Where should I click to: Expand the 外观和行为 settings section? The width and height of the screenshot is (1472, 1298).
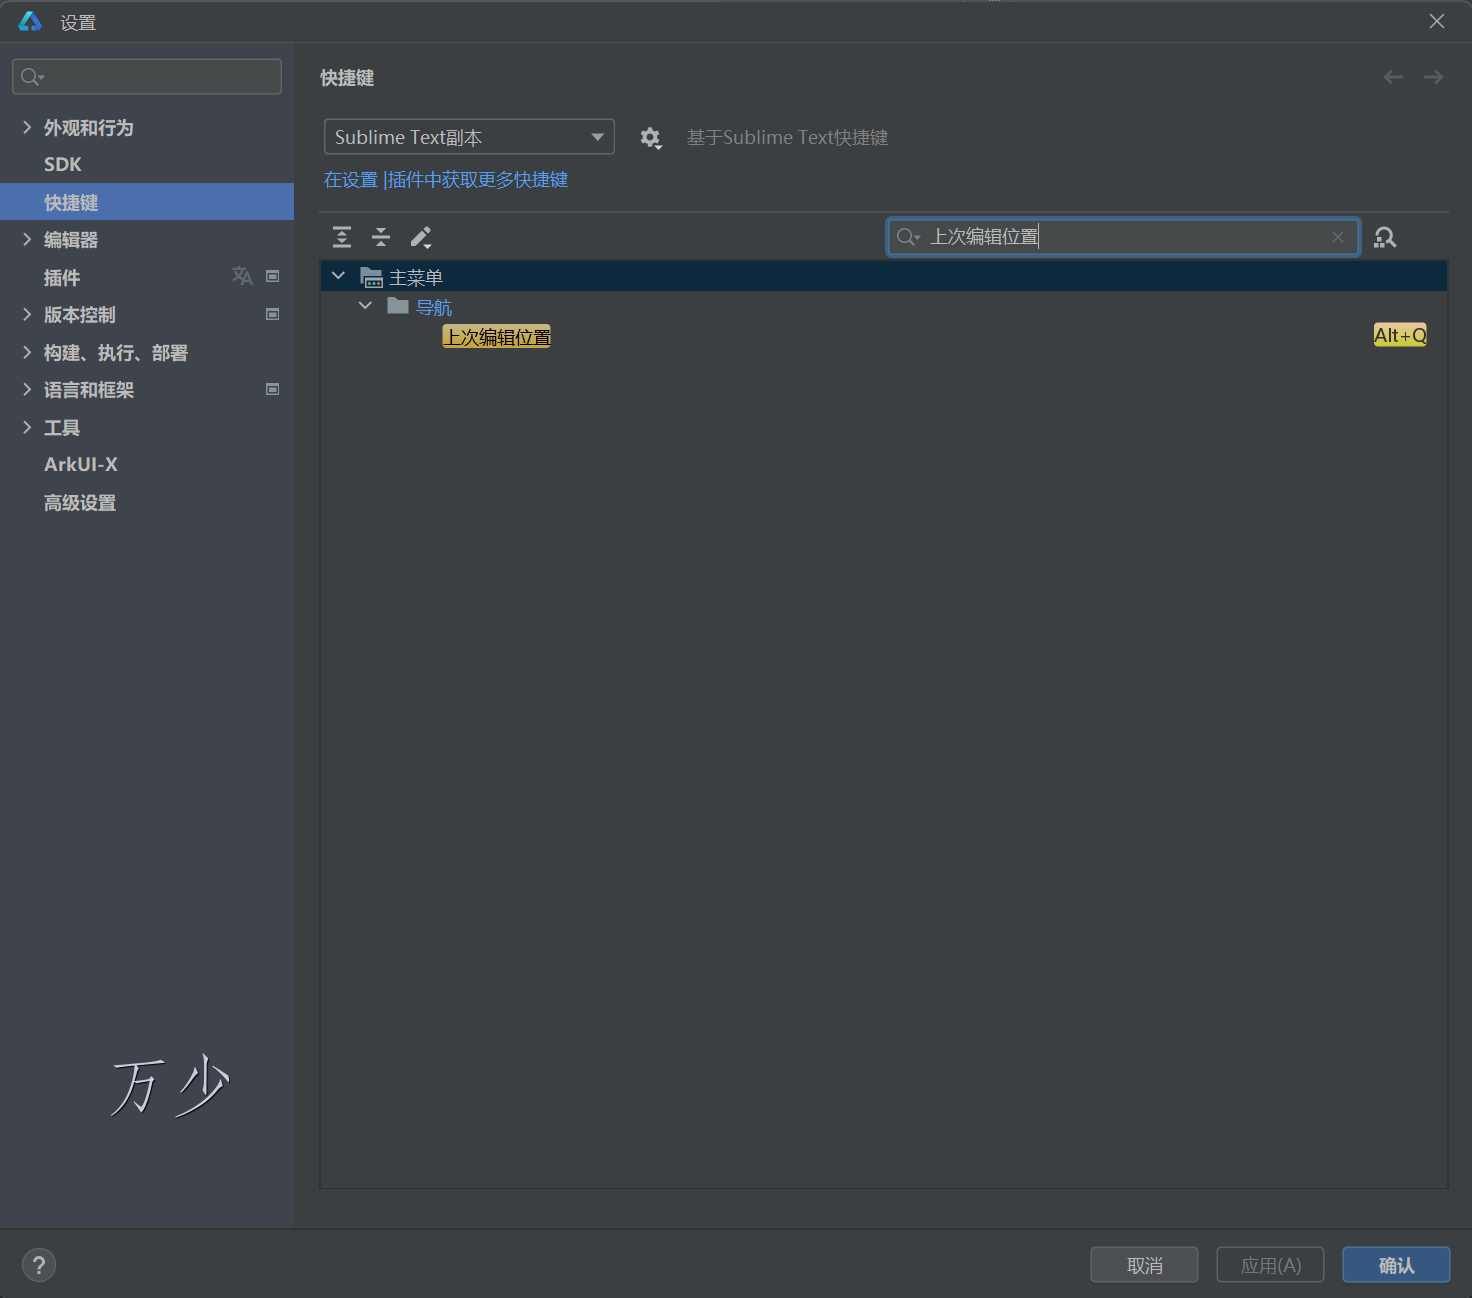pyautogui.click(x=27, y=127)
